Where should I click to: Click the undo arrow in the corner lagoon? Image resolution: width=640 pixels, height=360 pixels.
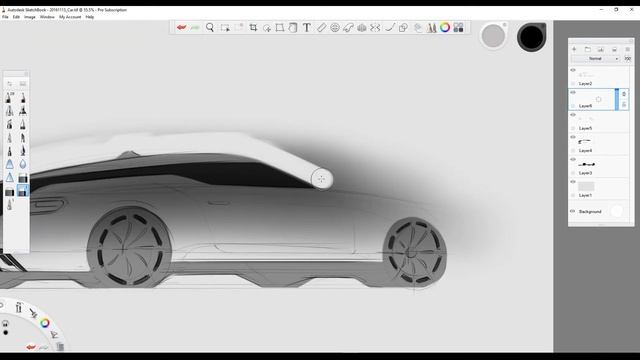[31, 347]
